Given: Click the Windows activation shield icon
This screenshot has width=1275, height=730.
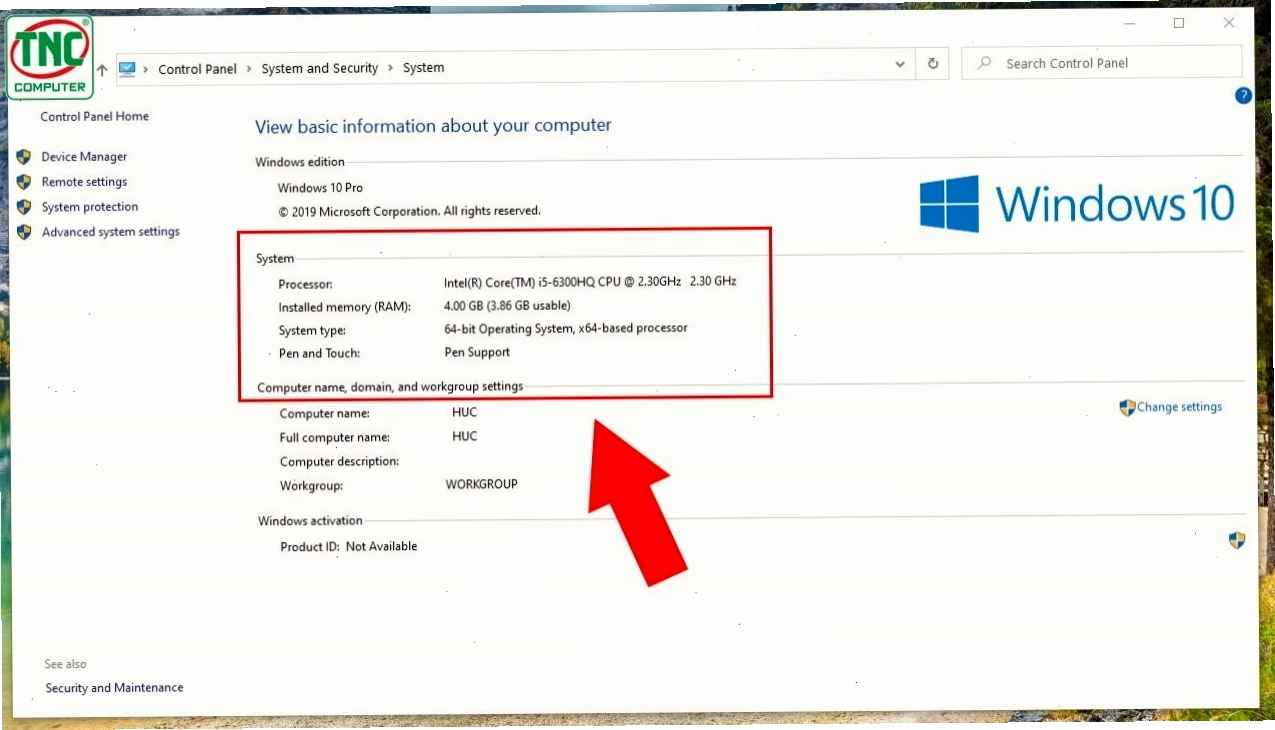Looking at the screenshot, I should [1237, 541].
